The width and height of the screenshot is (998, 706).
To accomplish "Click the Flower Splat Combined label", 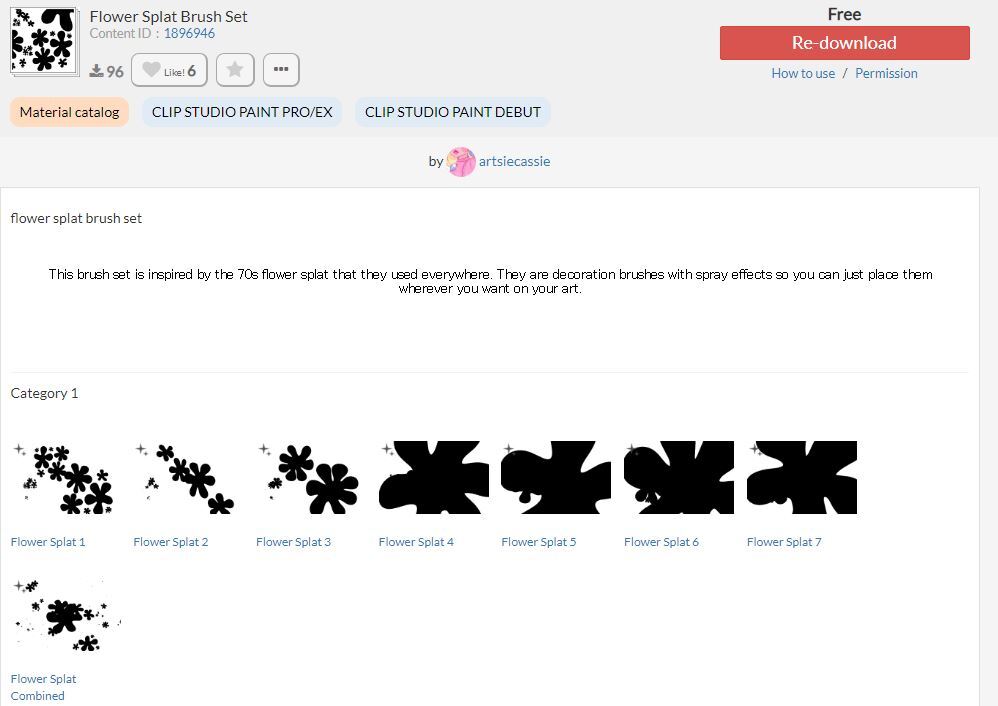I will point(43,687).
